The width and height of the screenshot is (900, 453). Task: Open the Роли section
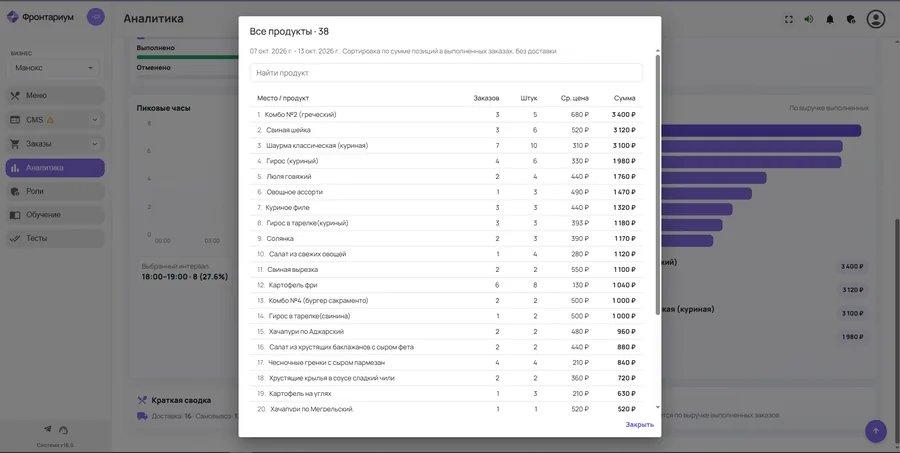pyautogui.click(x=55, y=191)
